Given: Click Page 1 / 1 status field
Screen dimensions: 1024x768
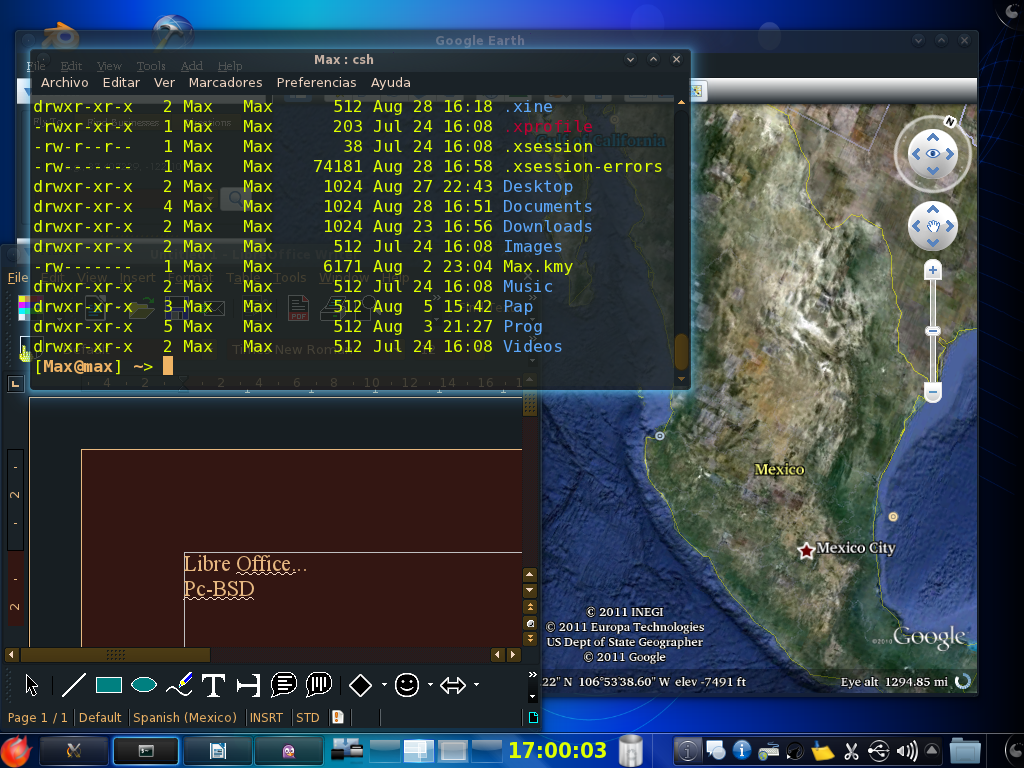Looking at the screenshot, I should 37,718.
